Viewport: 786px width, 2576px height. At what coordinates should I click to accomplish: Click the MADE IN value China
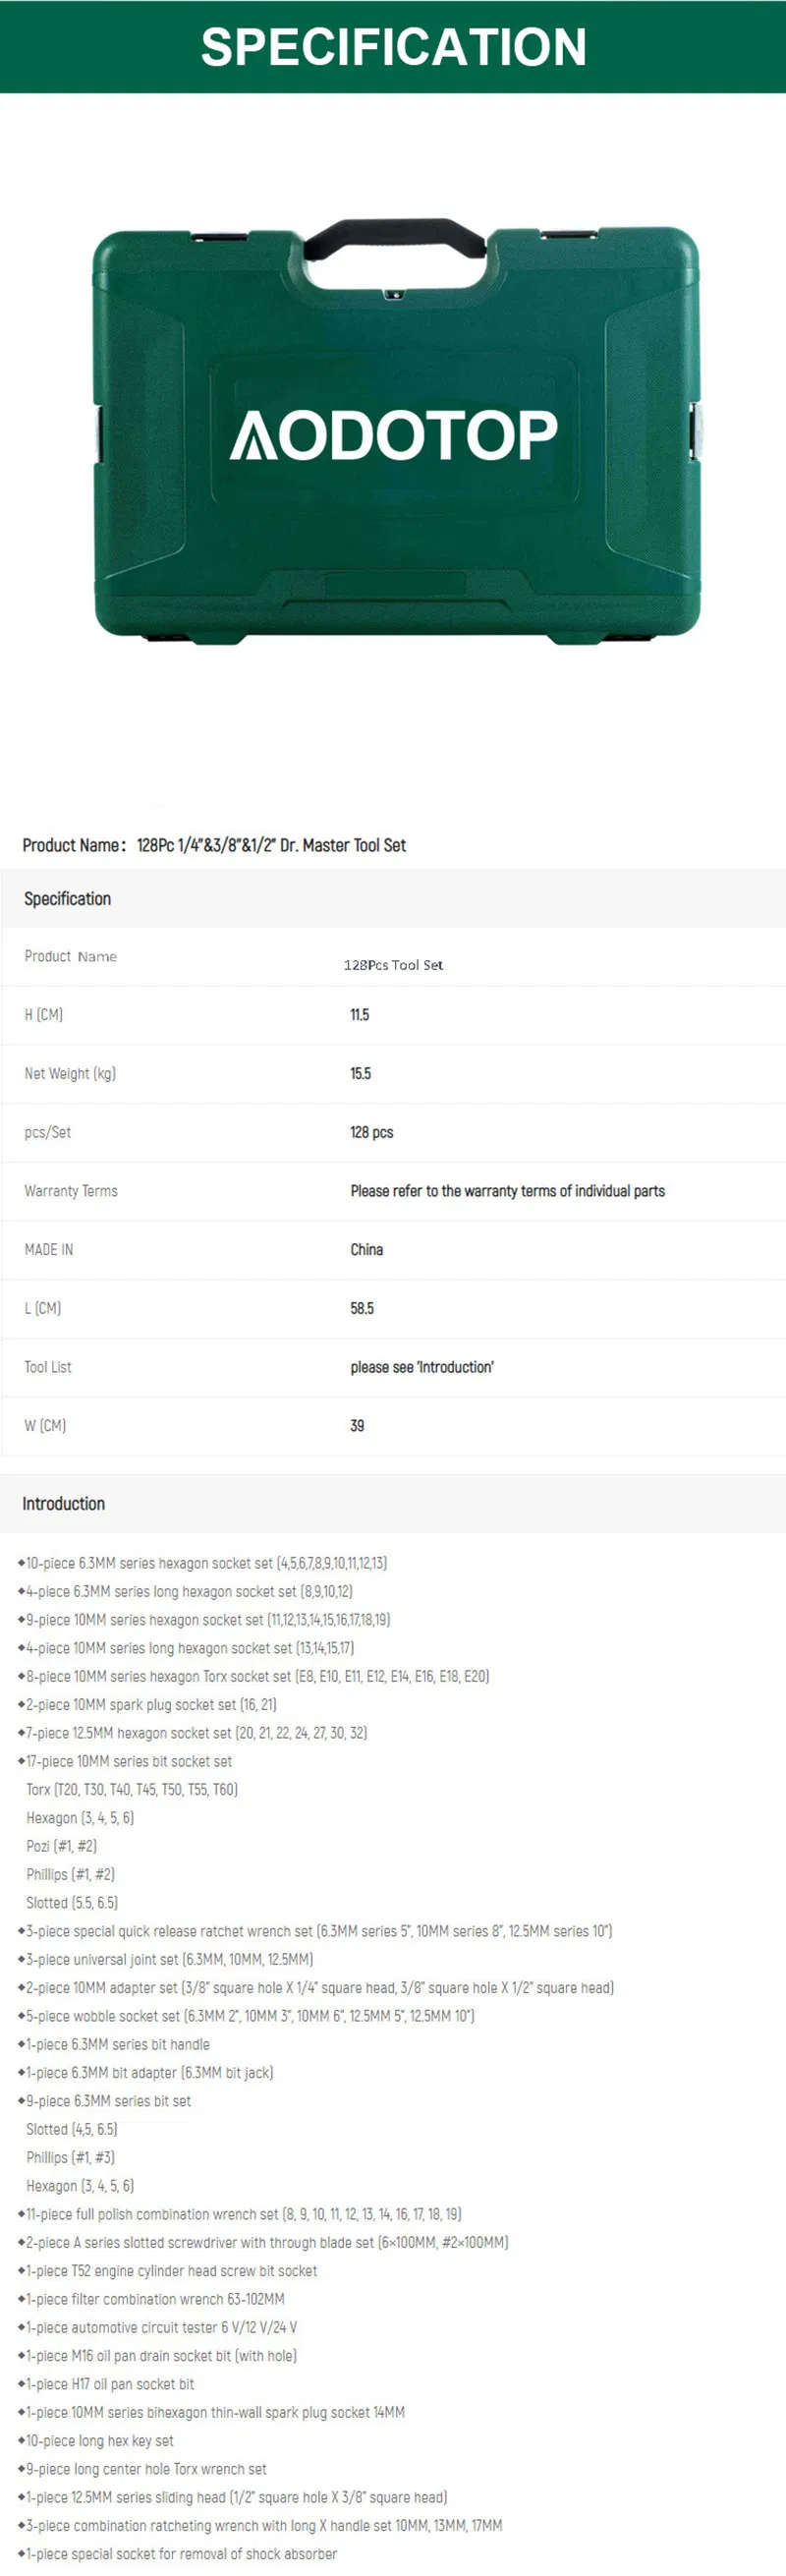pyautogui.click(x=366, y=1249)
